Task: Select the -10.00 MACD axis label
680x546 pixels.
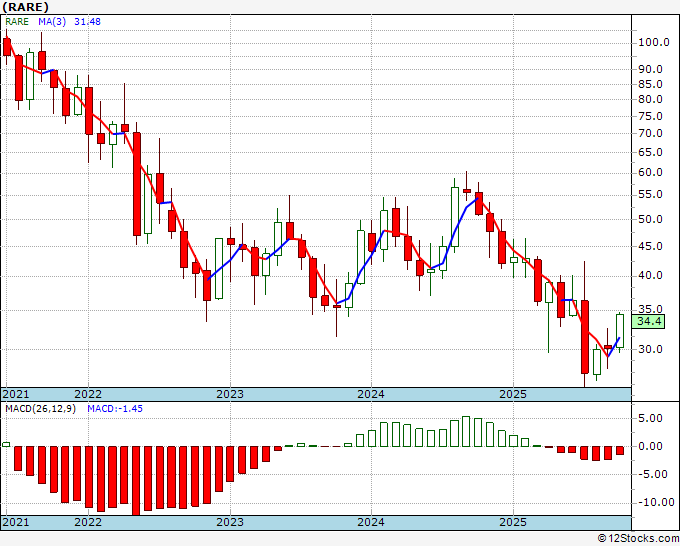Action: click(654, 503)
